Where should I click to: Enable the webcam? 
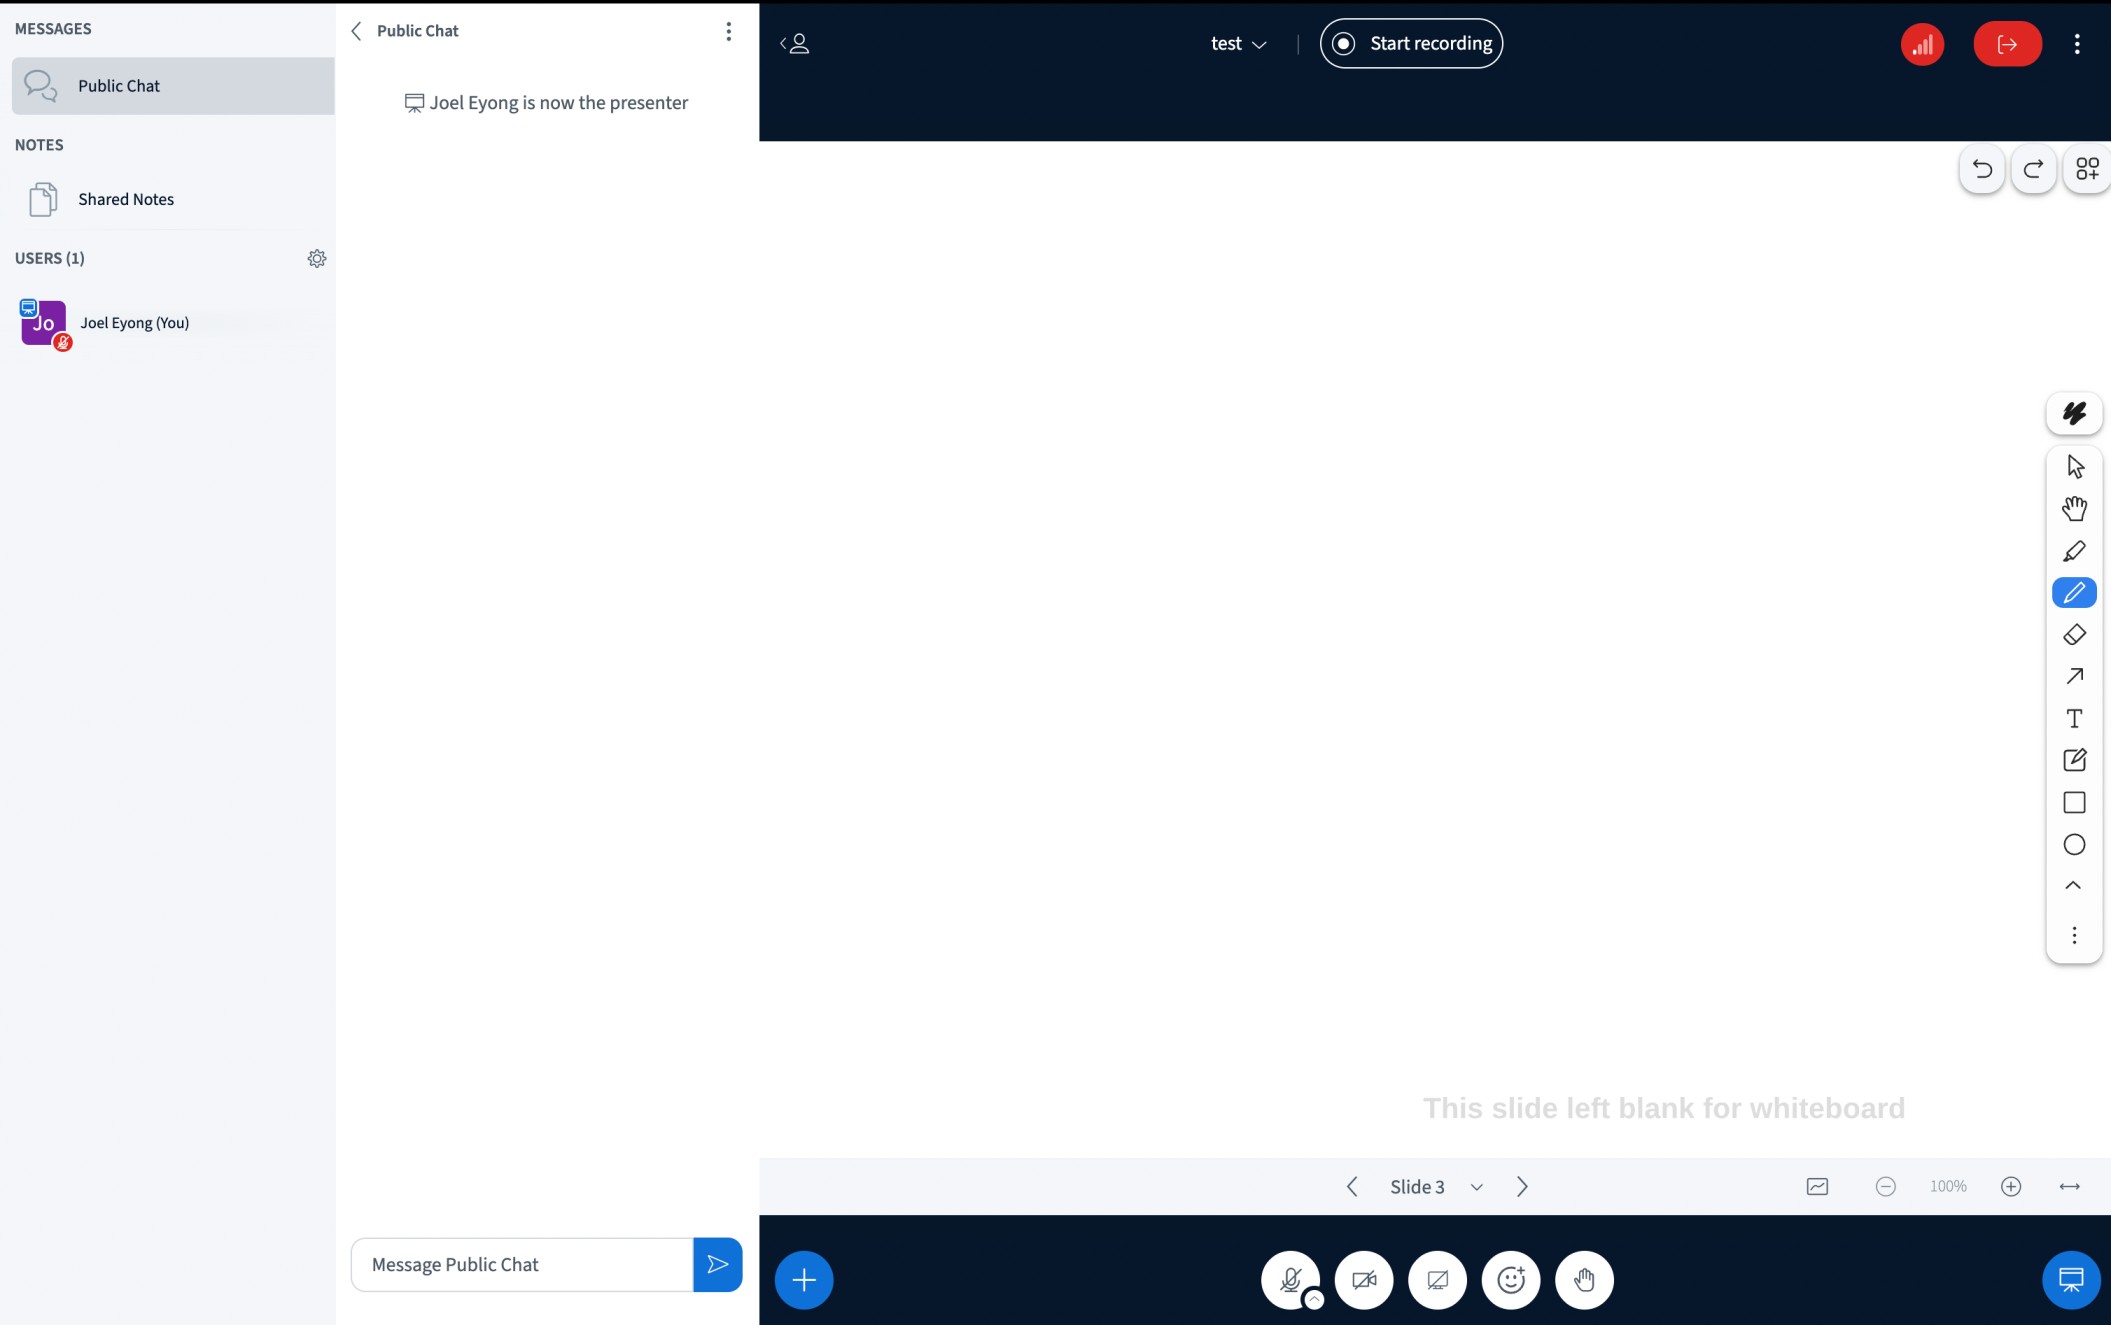click(1364, 1279)
